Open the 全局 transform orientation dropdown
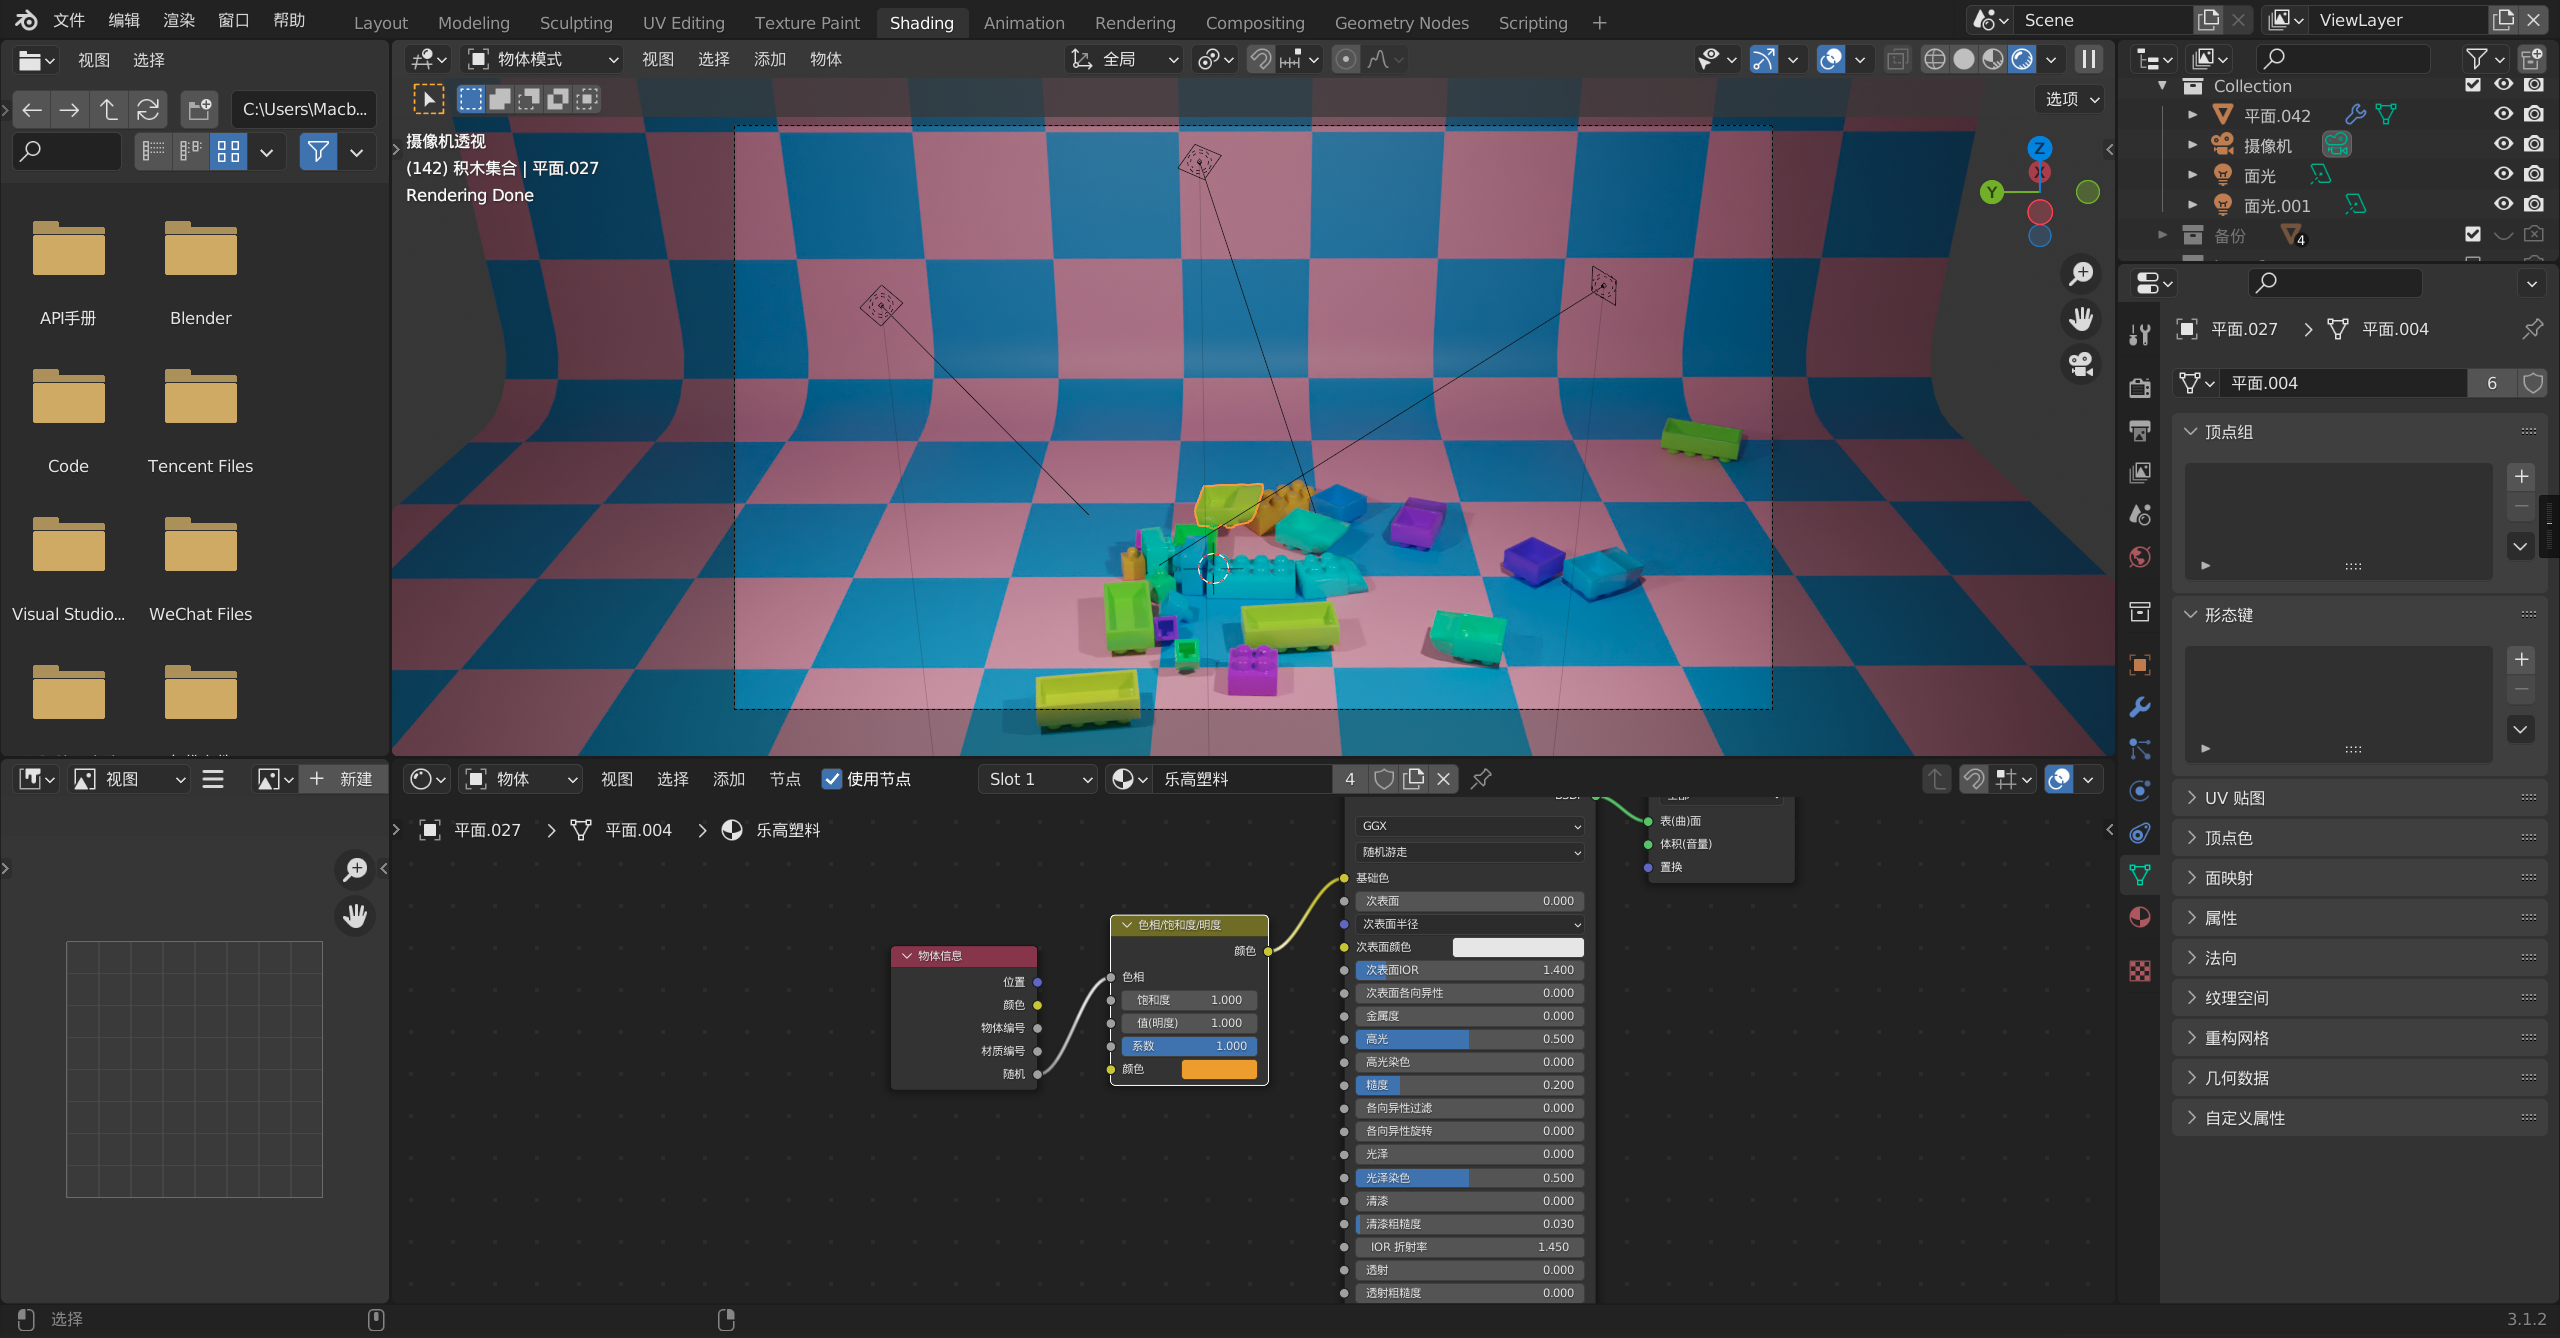 tap(1124, 59)
